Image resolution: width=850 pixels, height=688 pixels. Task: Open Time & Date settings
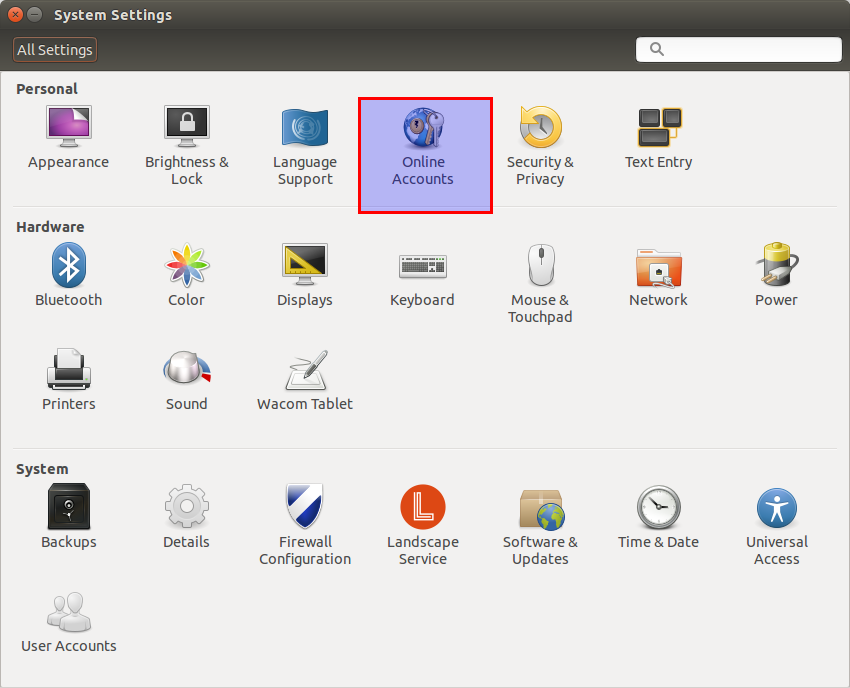[x=659, y=517]
